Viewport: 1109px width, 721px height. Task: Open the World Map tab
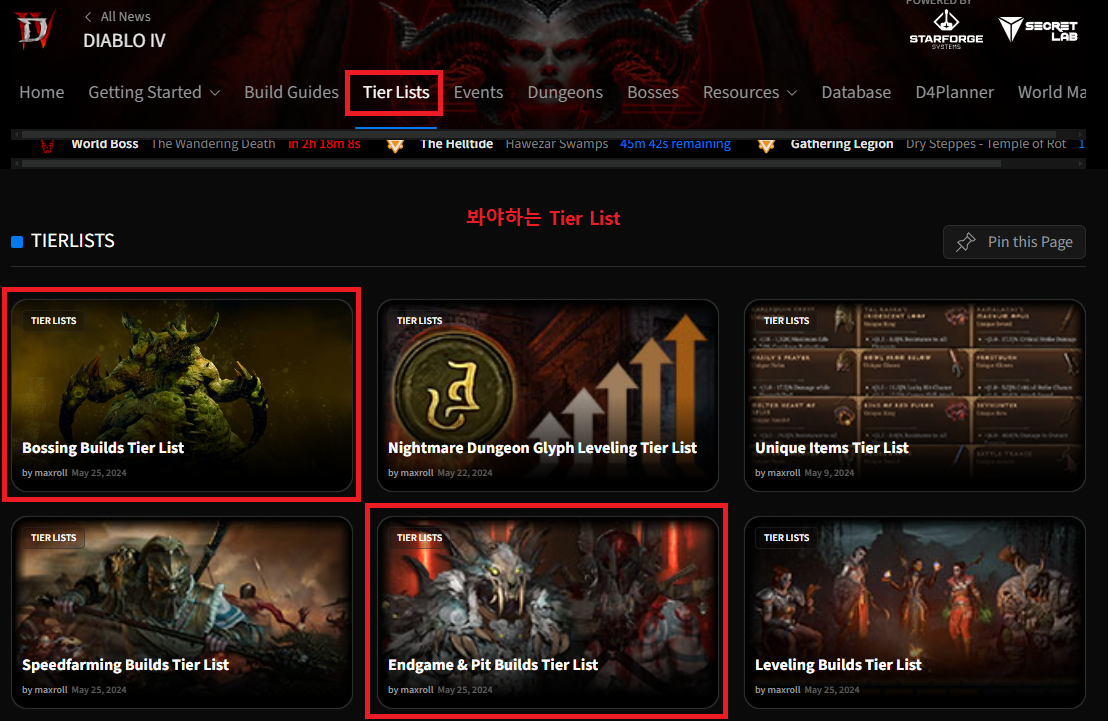pyautogui.click(x=1052, y=93)
